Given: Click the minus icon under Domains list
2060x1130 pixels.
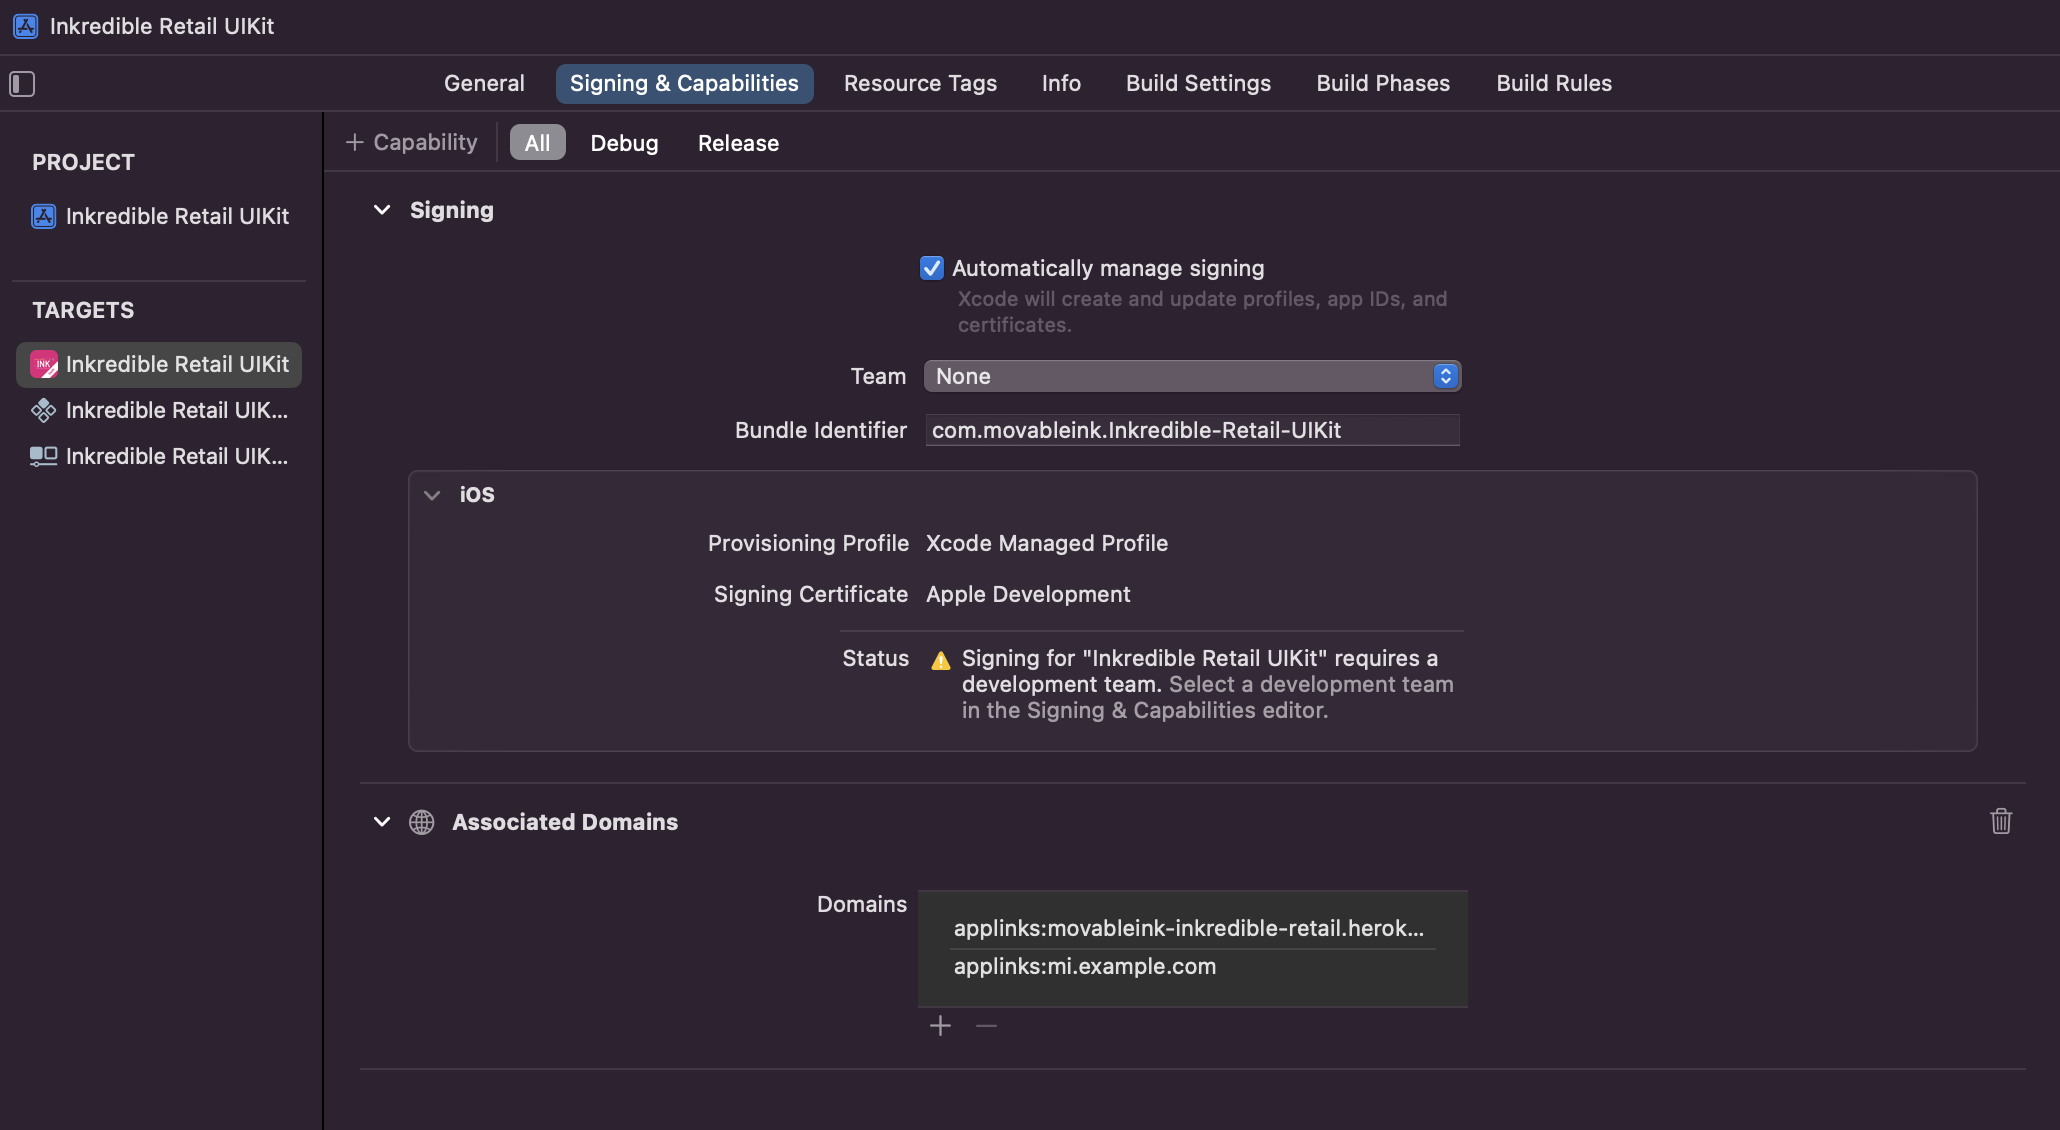Looking at the screenshot, I should click(986, 1026).
